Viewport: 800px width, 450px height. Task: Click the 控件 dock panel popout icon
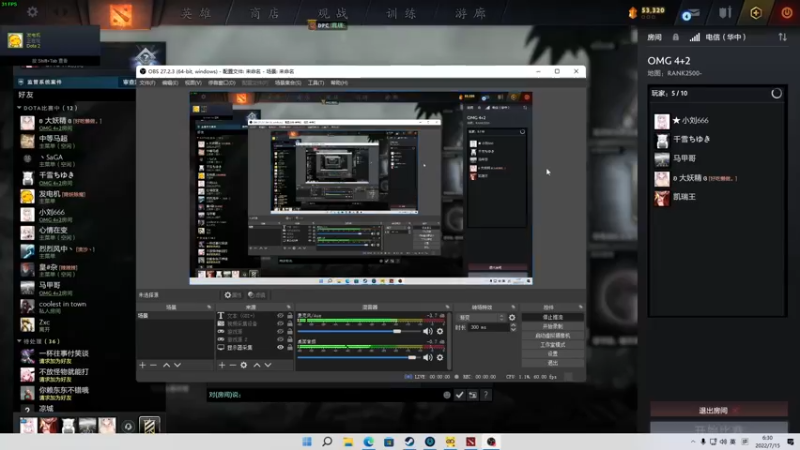(x=581, y=307)
